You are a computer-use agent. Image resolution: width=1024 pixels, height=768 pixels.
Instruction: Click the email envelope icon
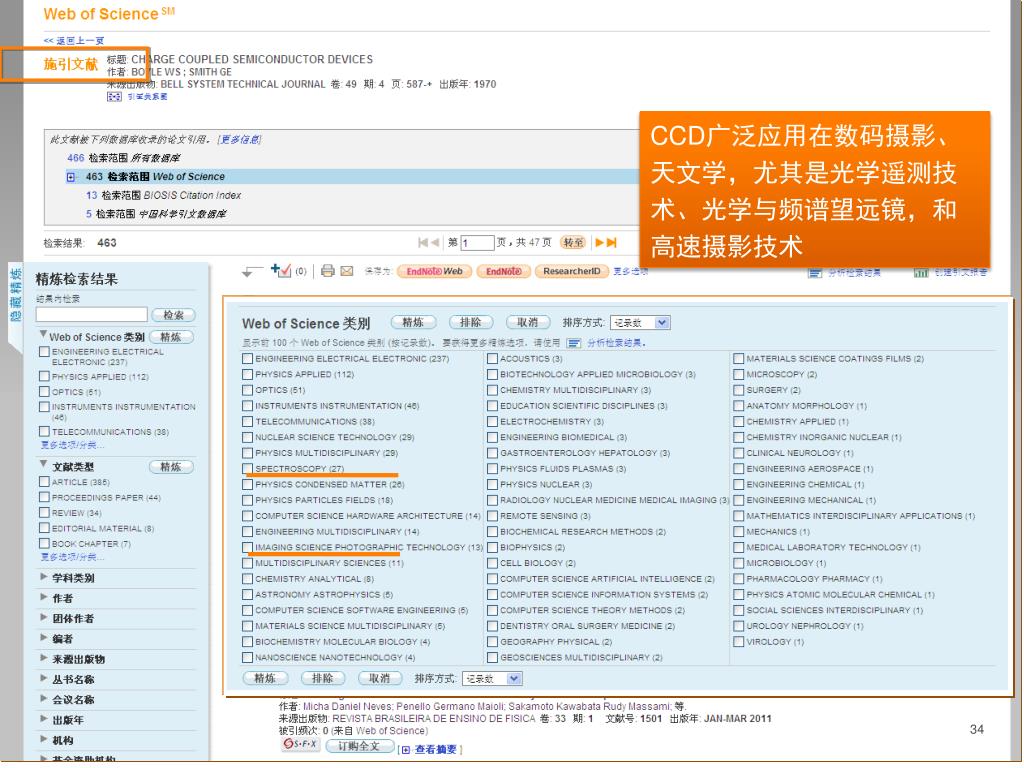coord(347,271)
